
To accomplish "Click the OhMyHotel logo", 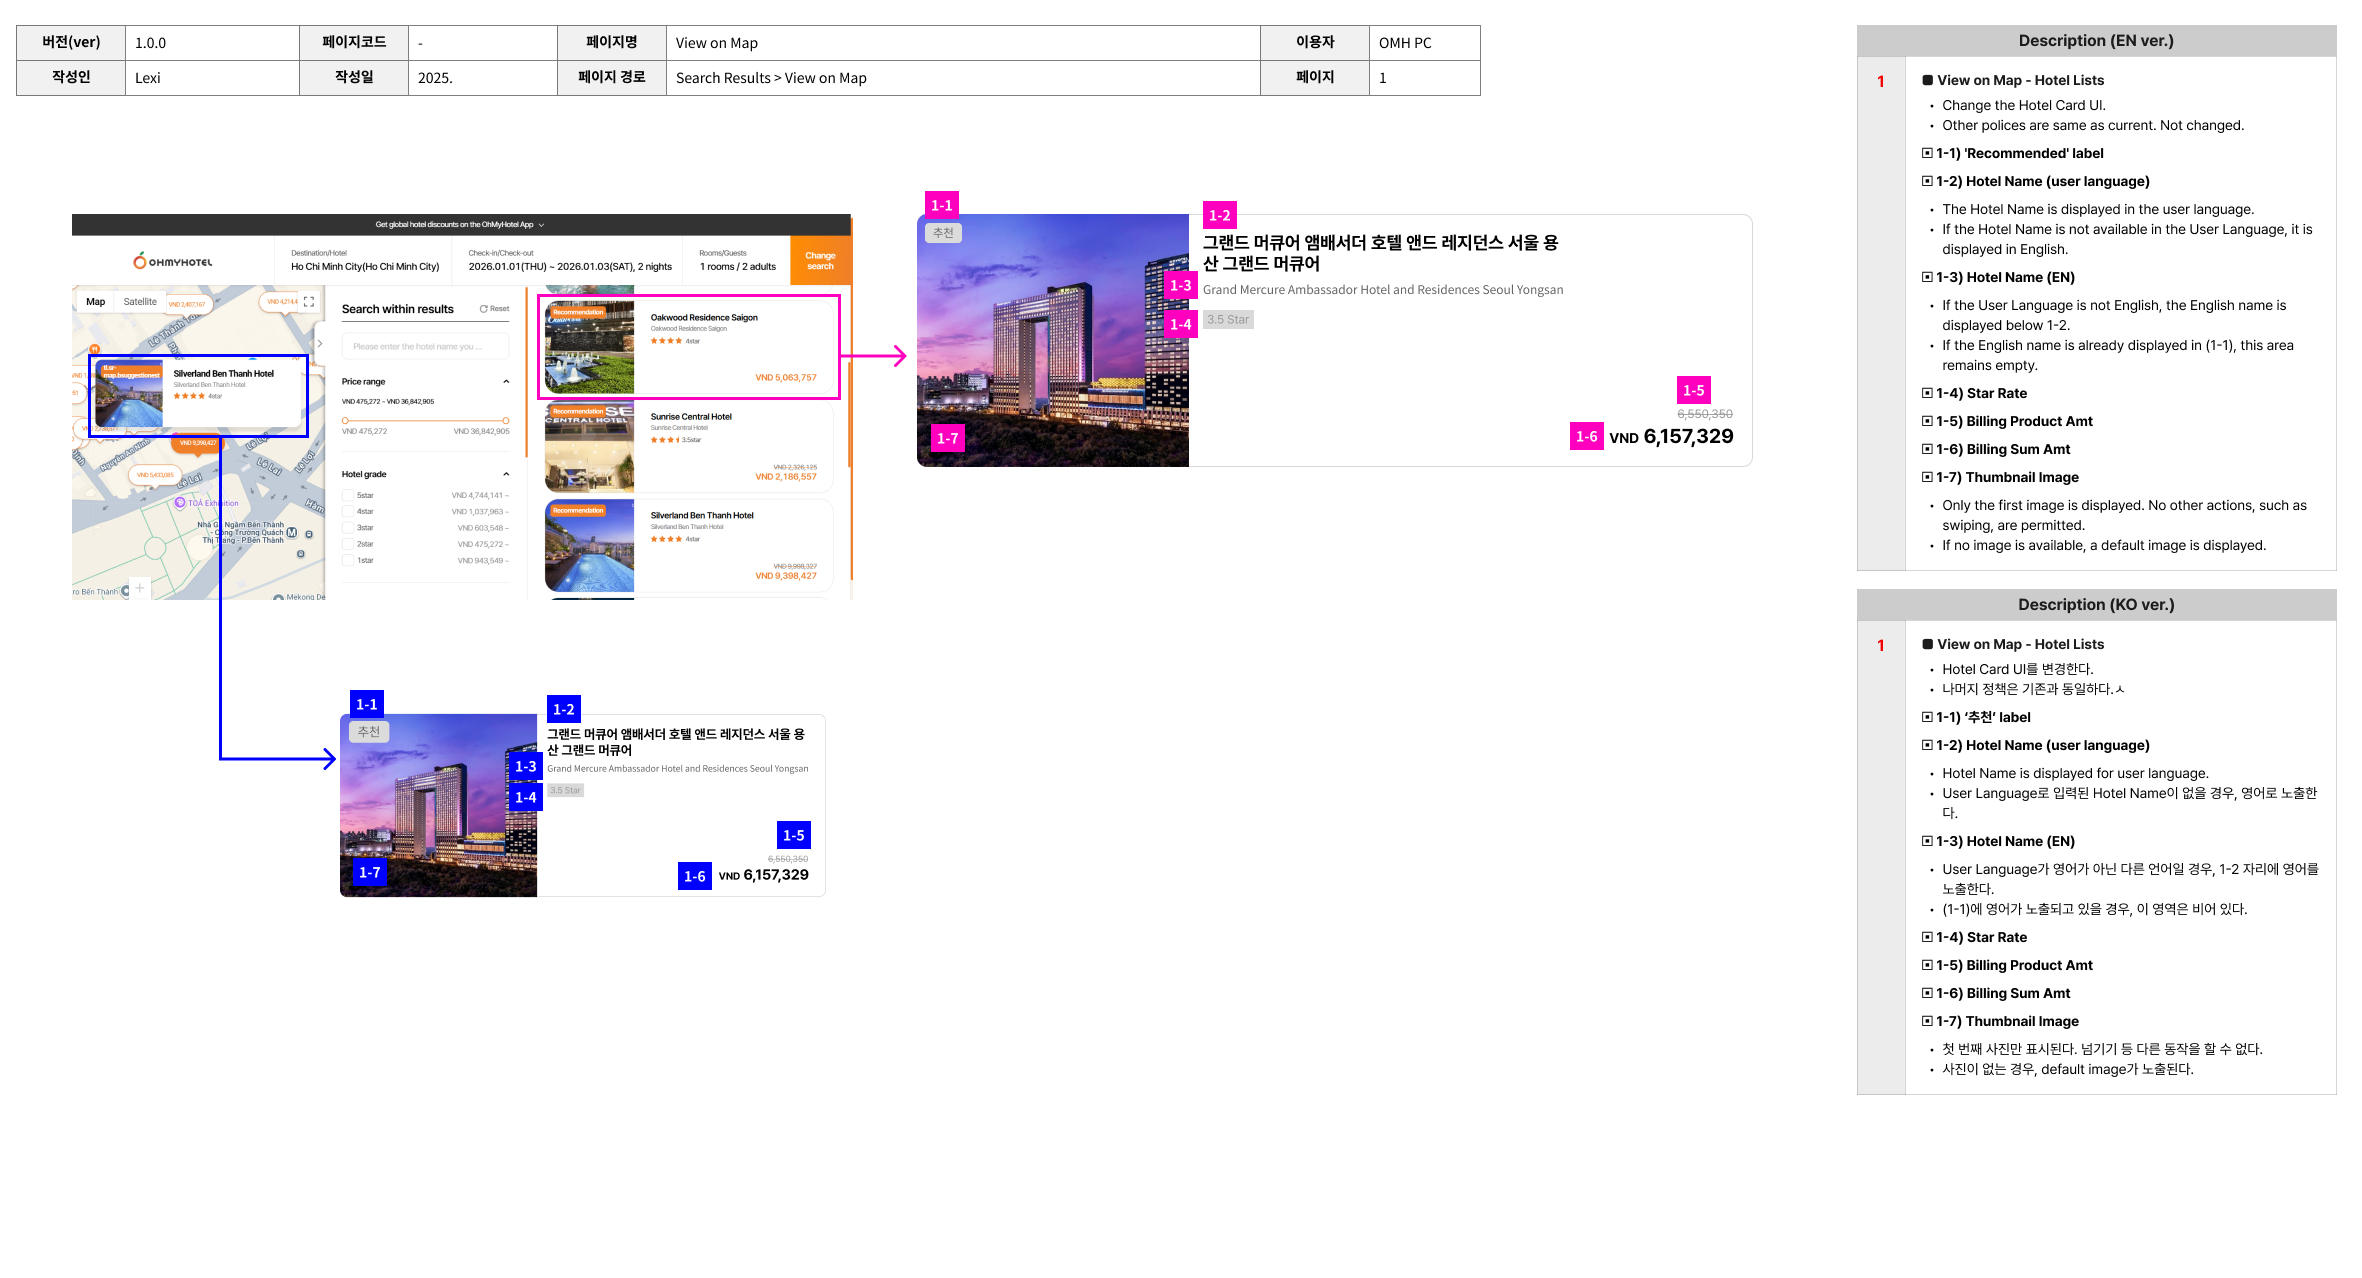I will point(173,261).
